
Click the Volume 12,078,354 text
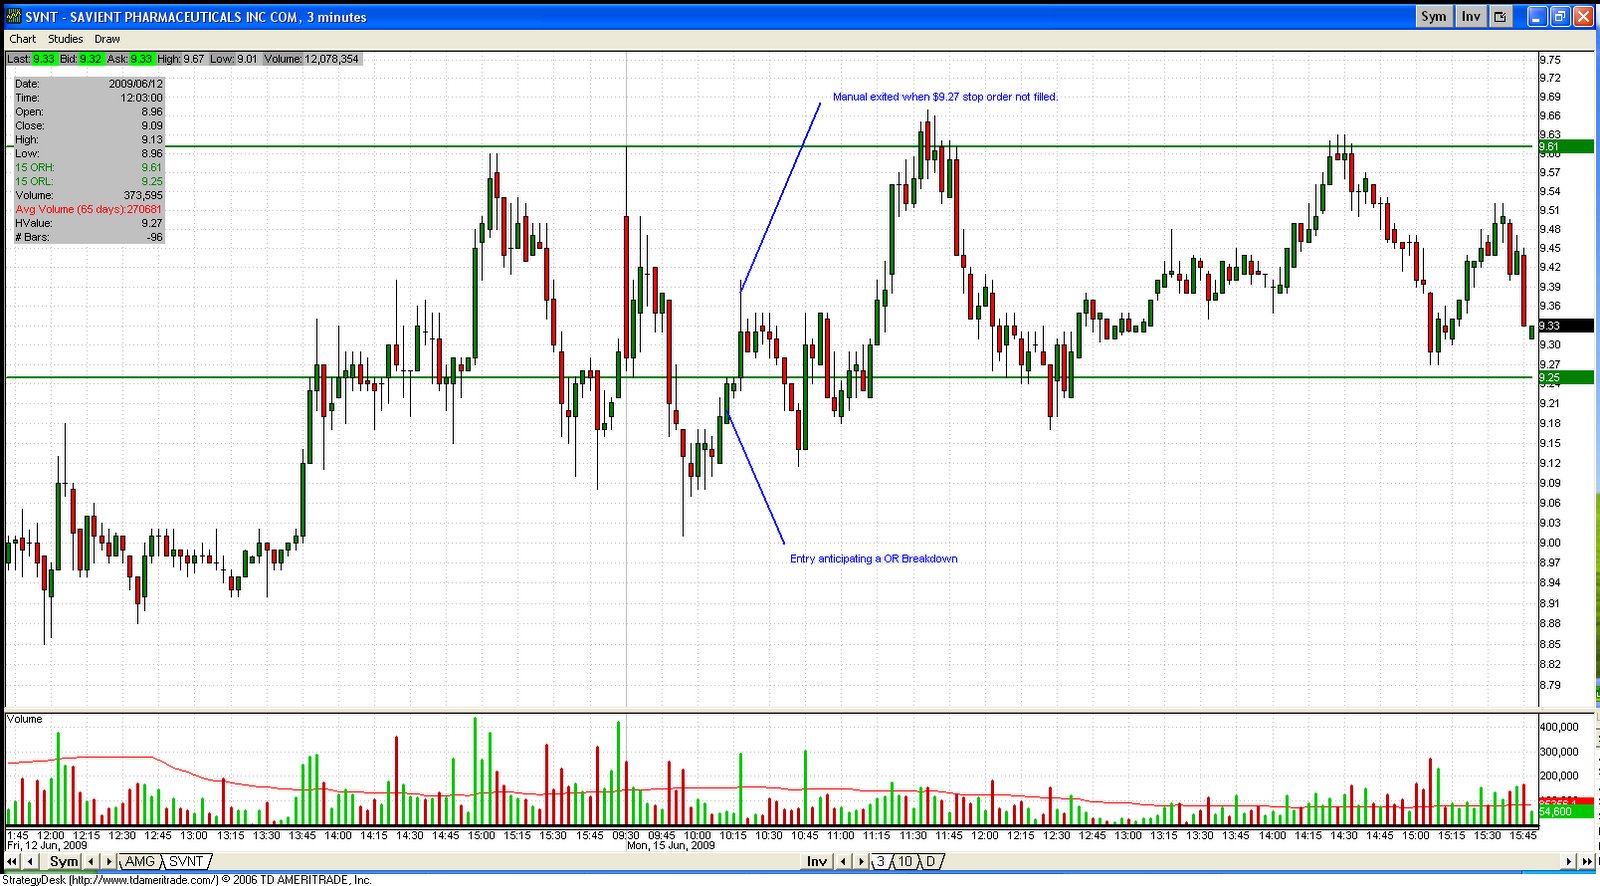click(311, 59)
